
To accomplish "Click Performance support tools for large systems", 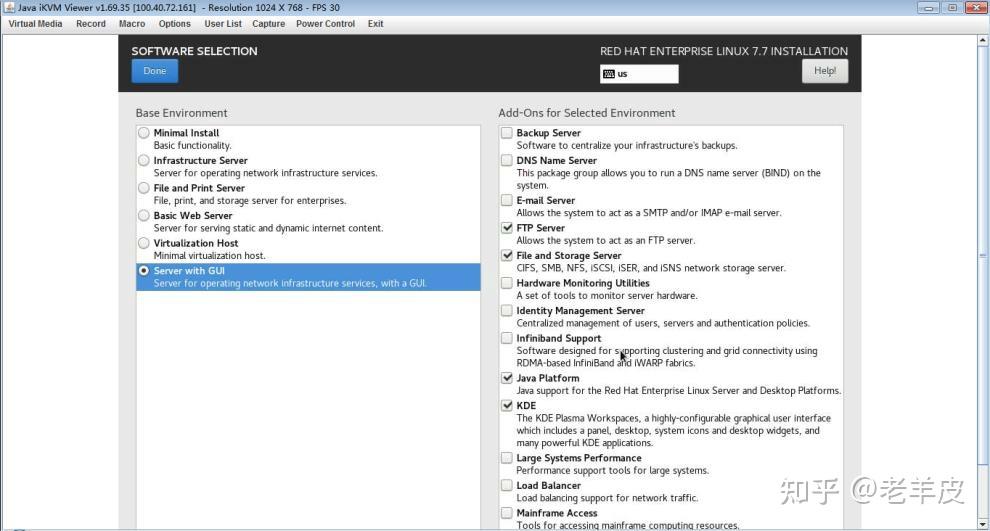I will click(612, 470).
